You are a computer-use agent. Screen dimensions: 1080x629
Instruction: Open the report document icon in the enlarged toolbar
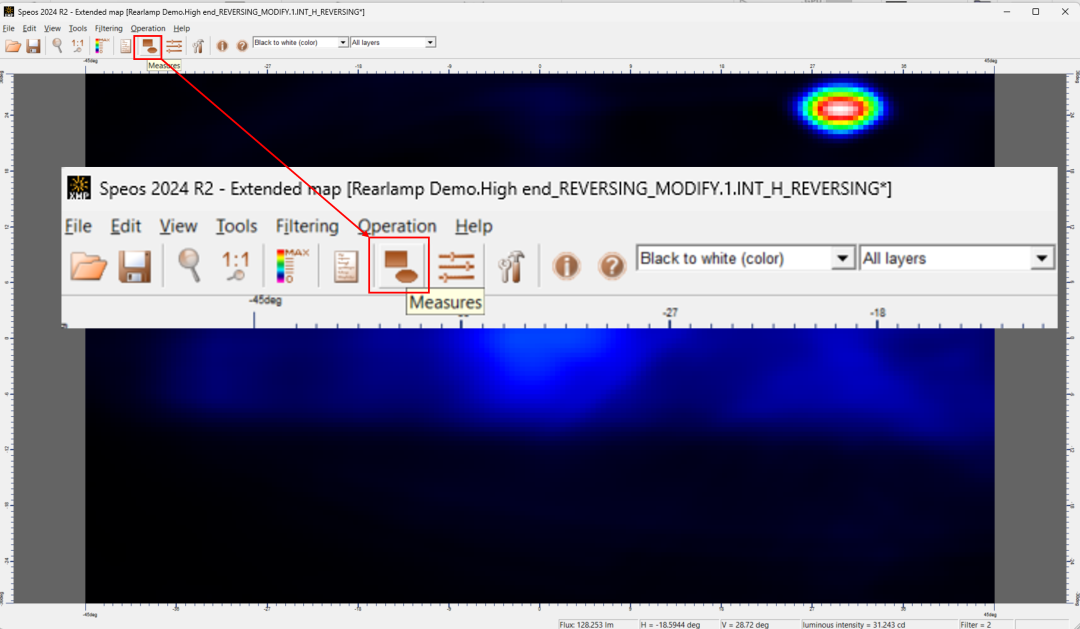point(346,266)
